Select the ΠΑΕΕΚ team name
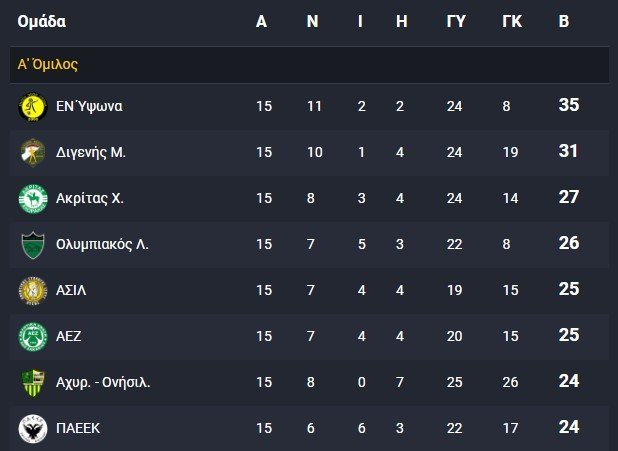 click(78, 429)
